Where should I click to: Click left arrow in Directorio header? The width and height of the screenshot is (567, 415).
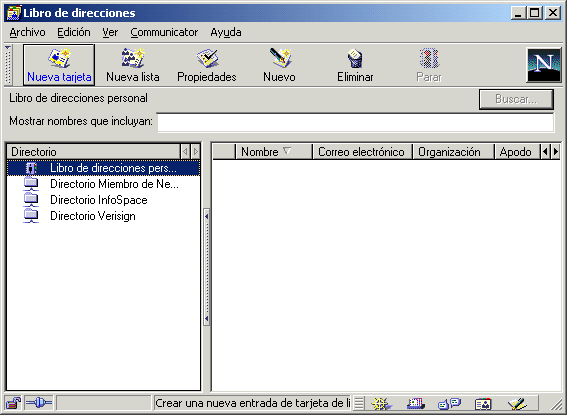point(185,152)
